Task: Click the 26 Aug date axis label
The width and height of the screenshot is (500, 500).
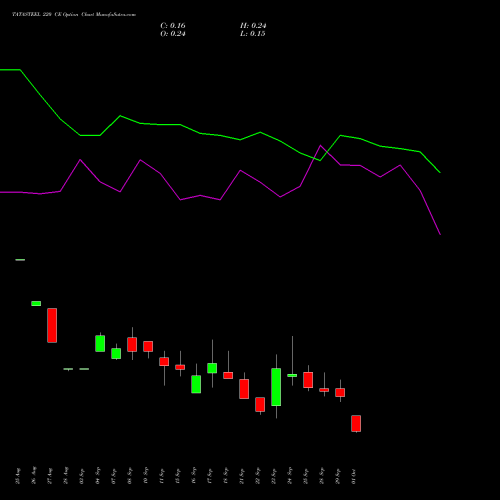Action: (34, 476)
